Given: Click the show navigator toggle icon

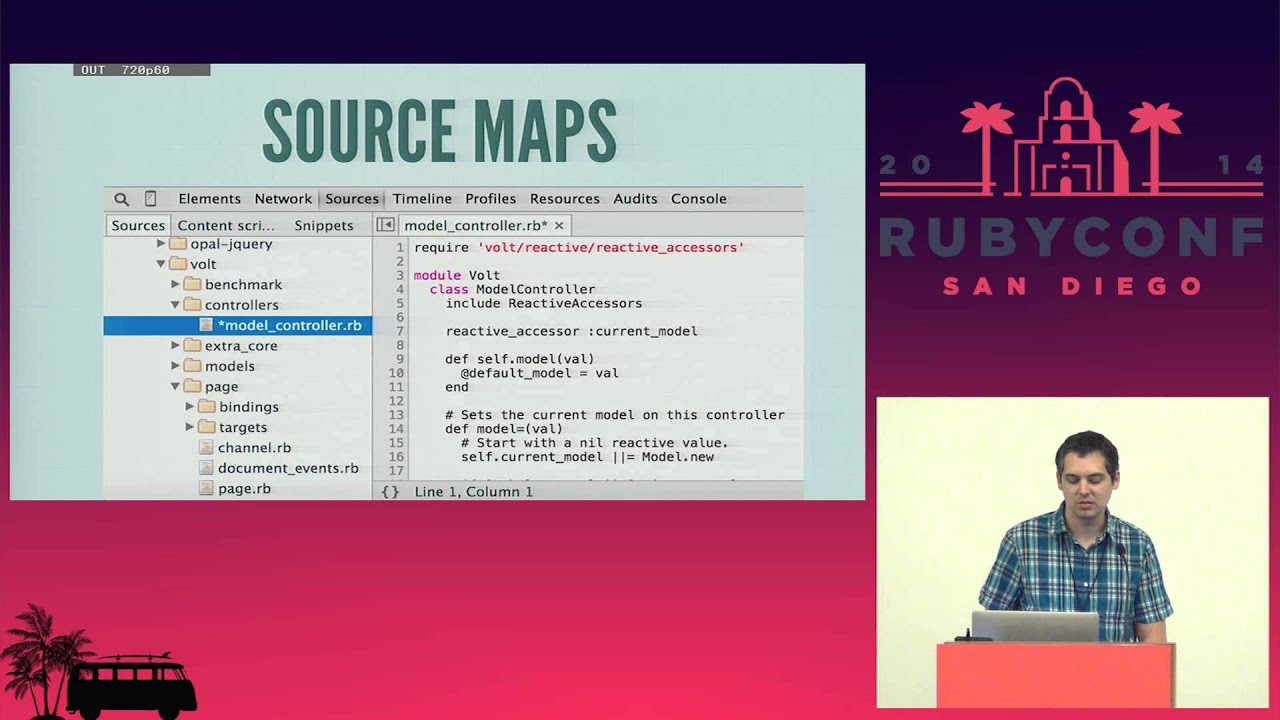Looking at the screenshot, I should point(385,225).
